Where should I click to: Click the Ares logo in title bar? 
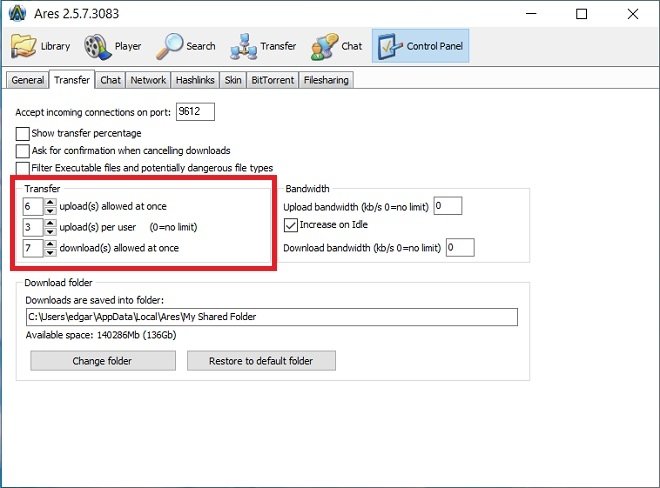pyautogui.click(x=17, y=13)
